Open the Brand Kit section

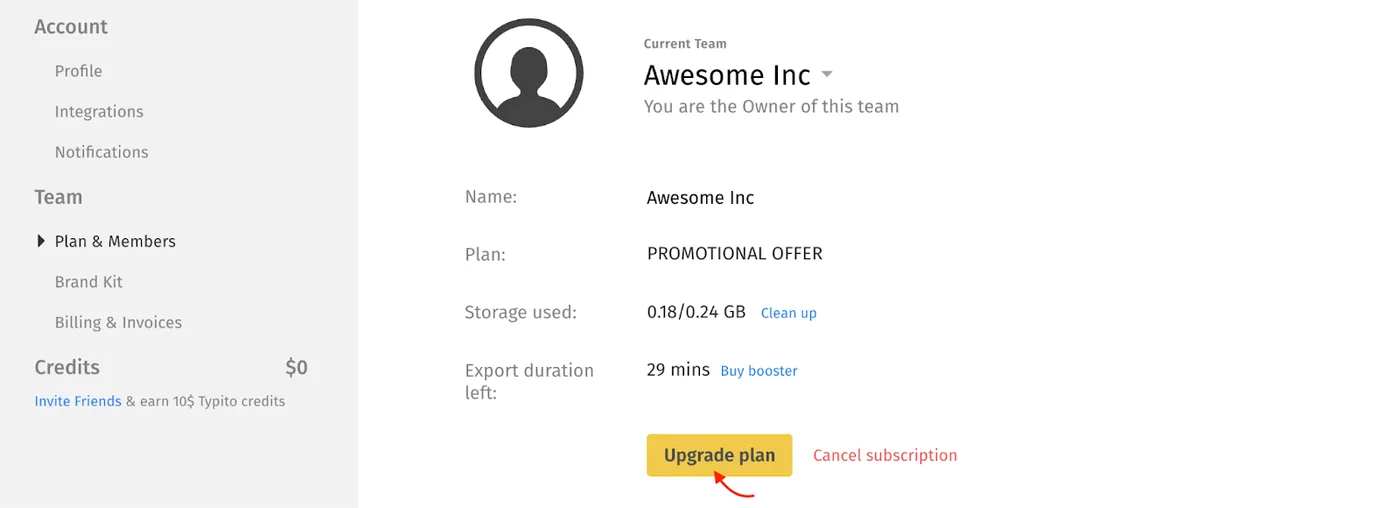coord(89,282)
